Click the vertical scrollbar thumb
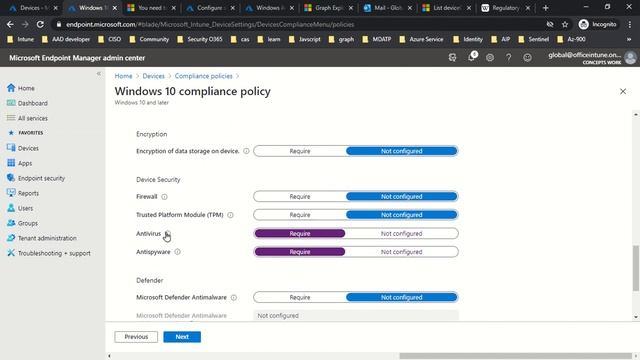The image size is (640, 360). pos(636,268)
